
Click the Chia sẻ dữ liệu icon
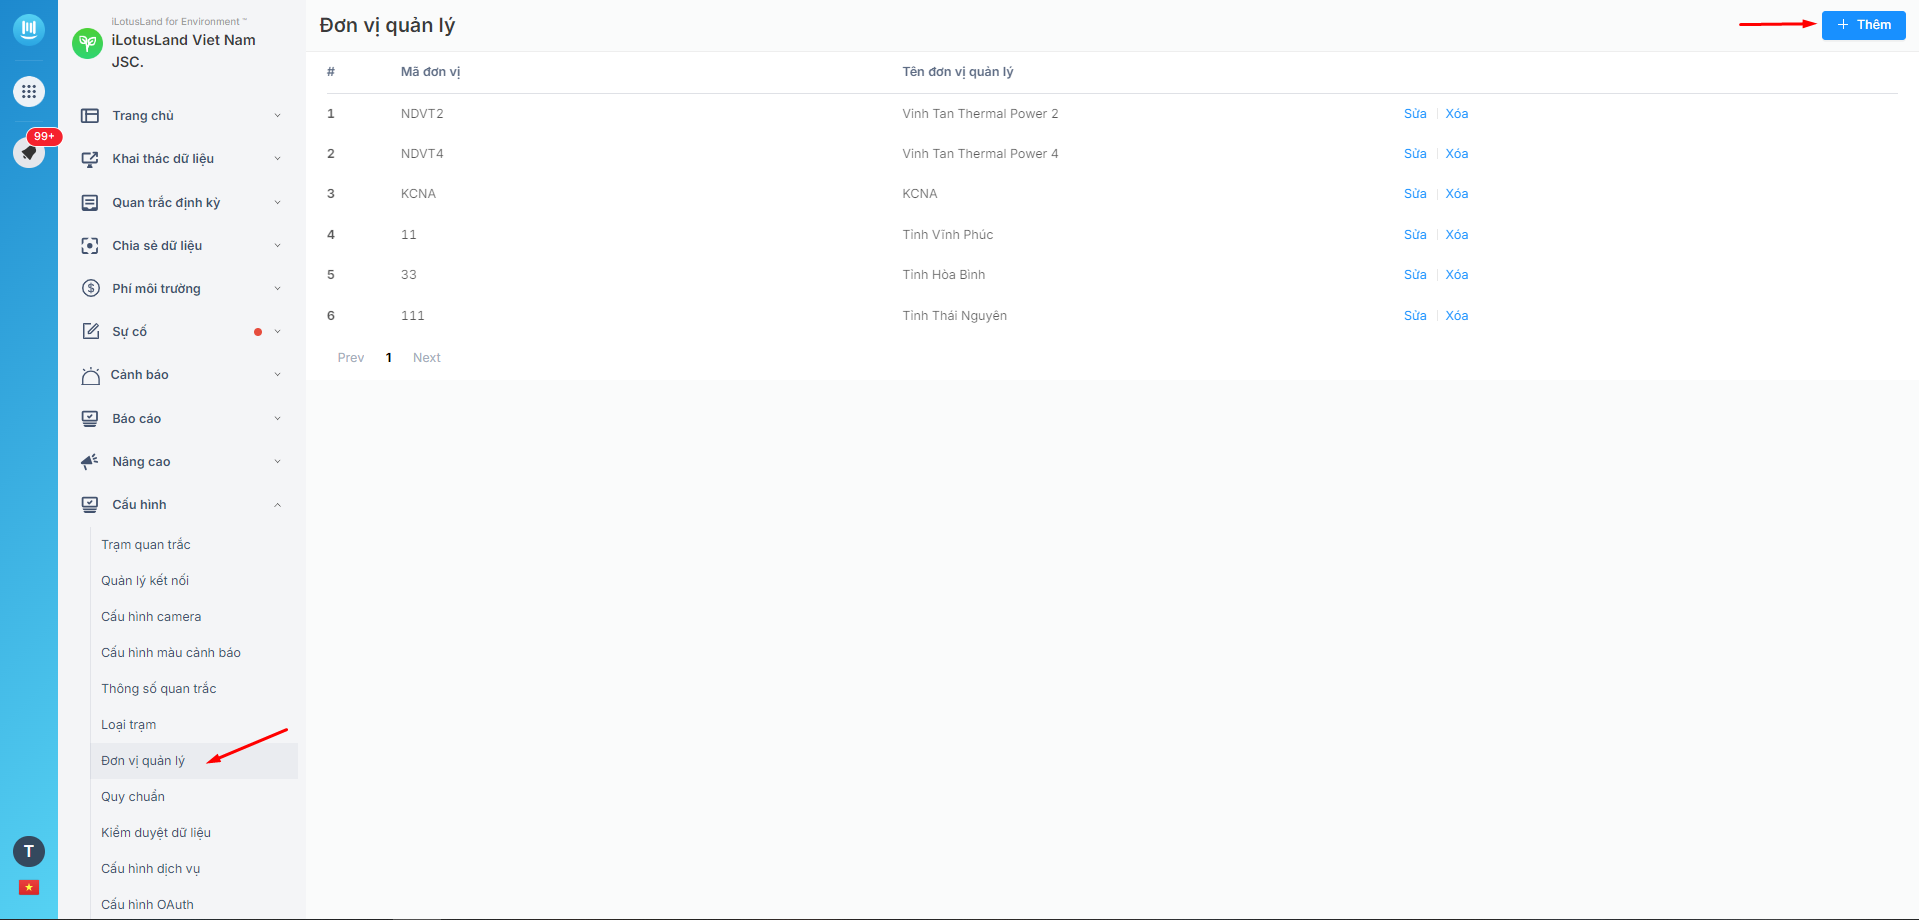tap(90, 246)
